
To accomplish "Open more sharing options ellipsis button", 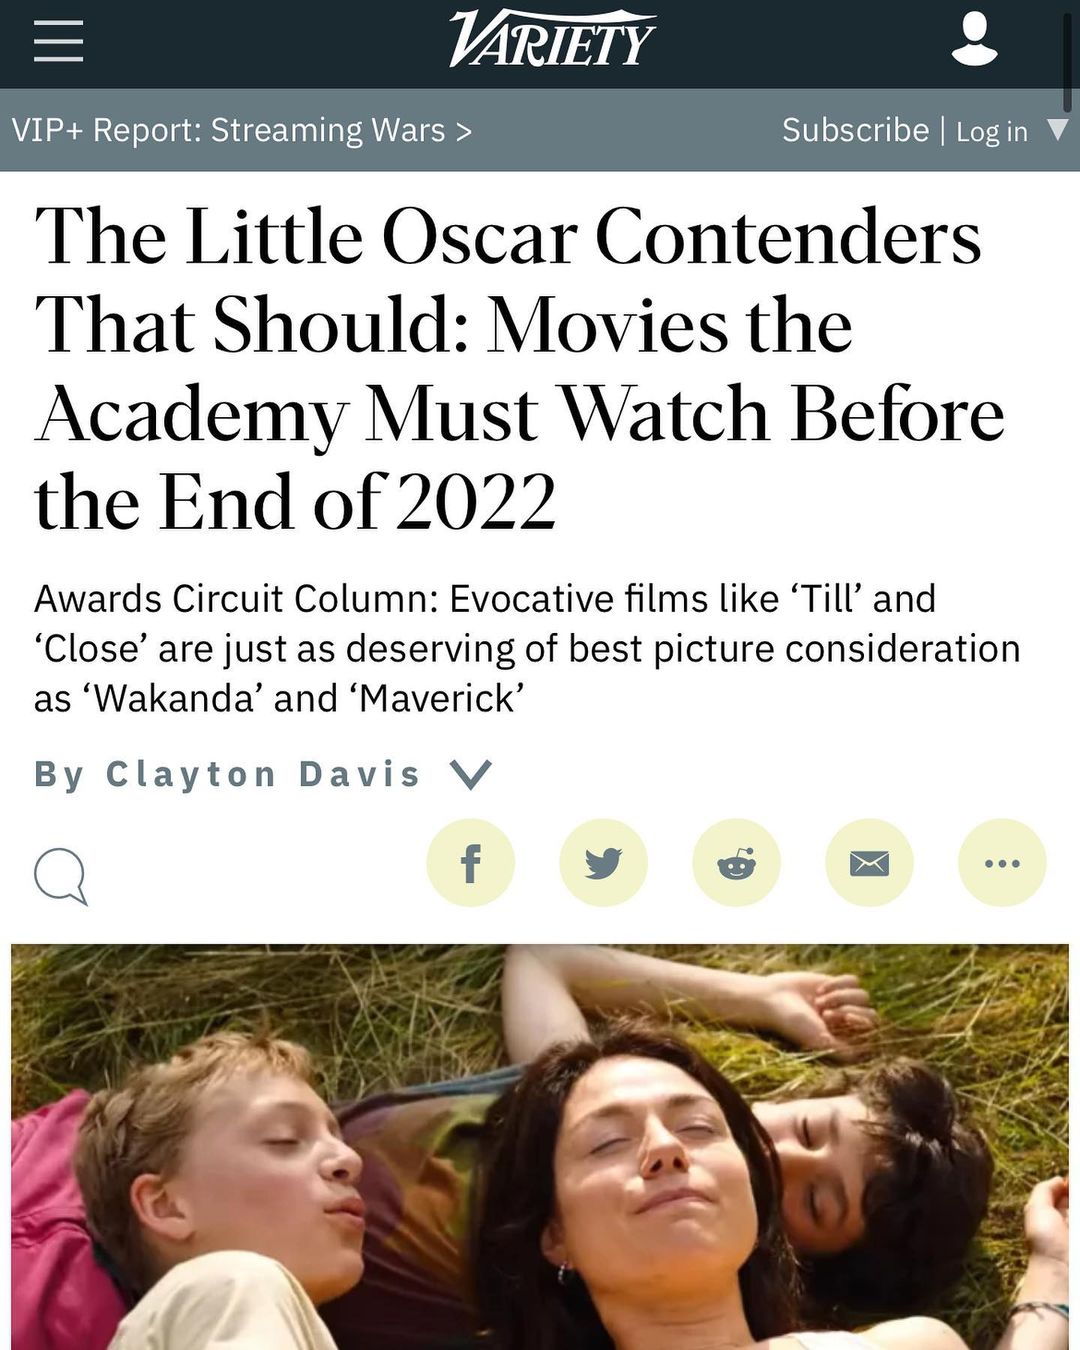I will 1002,862.
